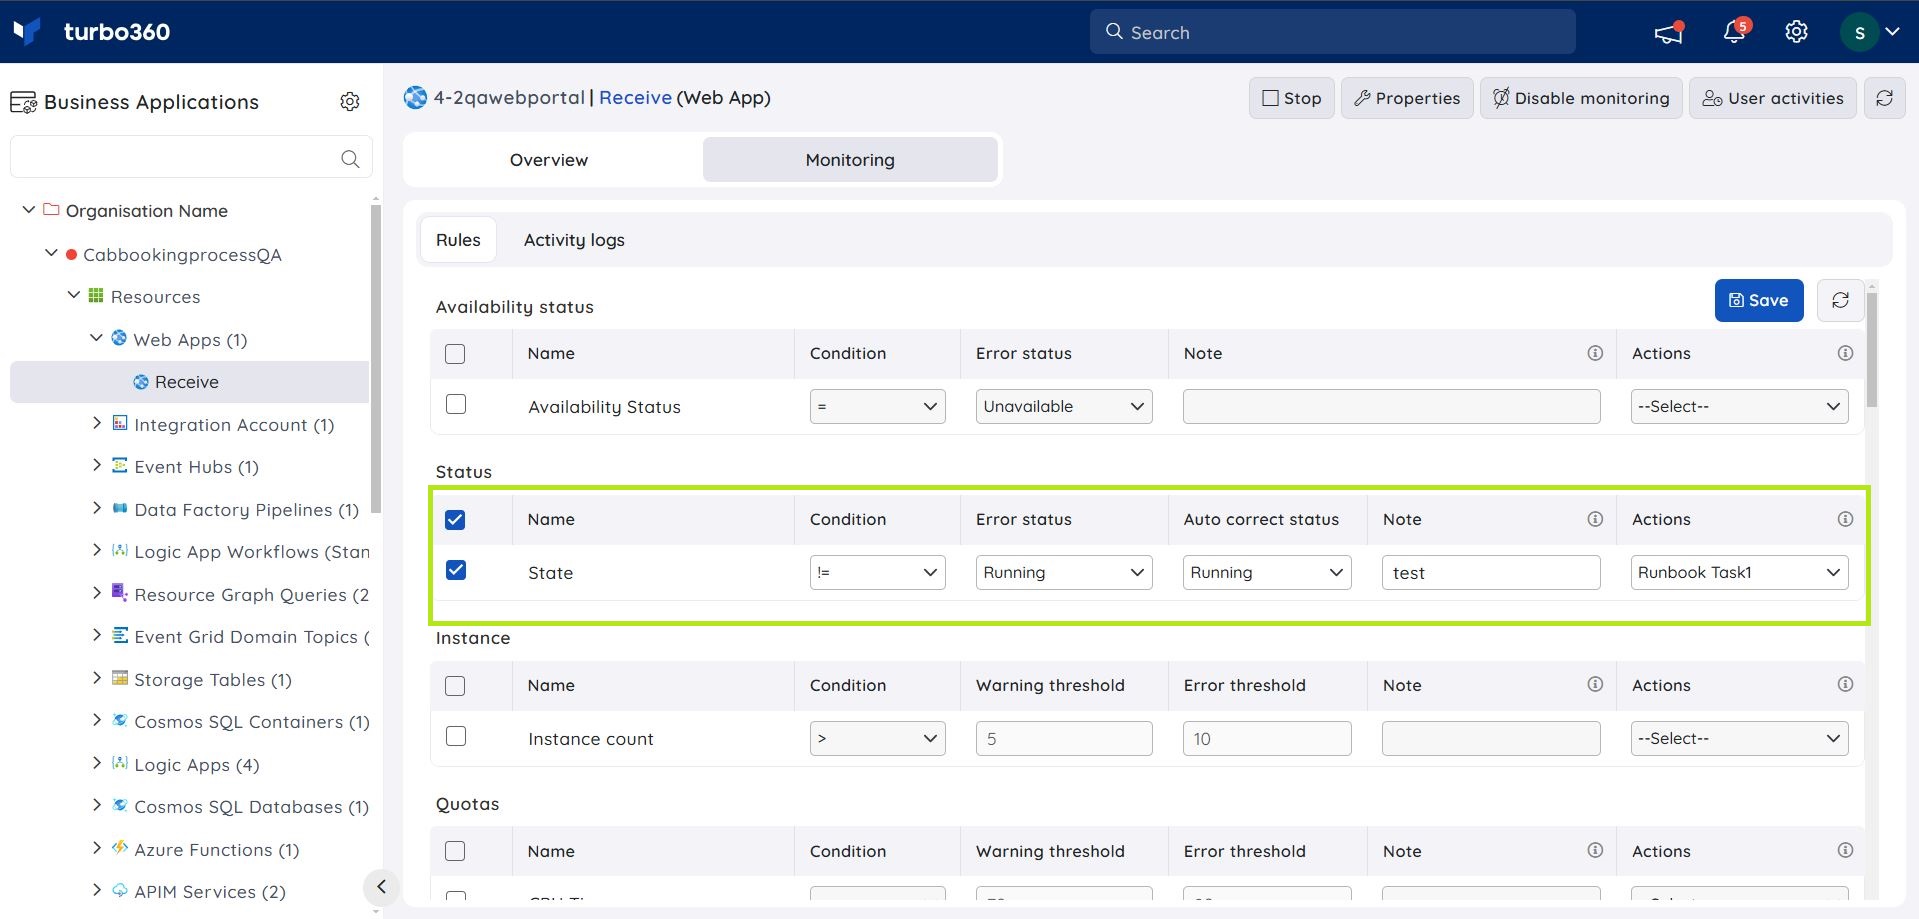This screenshot has width=1919, height=919.
Task: Click the Web App globe icon in the header
Action: (x=415, y=97)
